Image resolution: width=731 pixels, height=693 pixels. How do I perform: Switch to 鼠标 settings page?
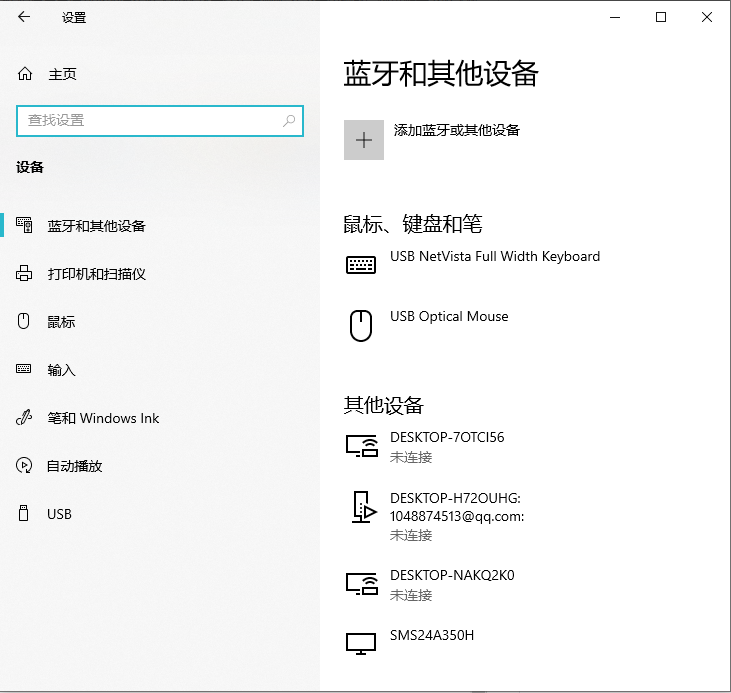(x=61, y=322)
